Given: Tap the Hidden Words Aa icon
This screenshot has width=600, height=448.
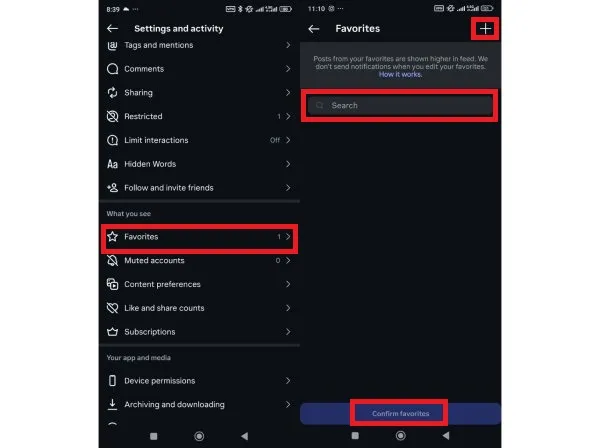Looking at the screenshot, I should pos(112,164).
